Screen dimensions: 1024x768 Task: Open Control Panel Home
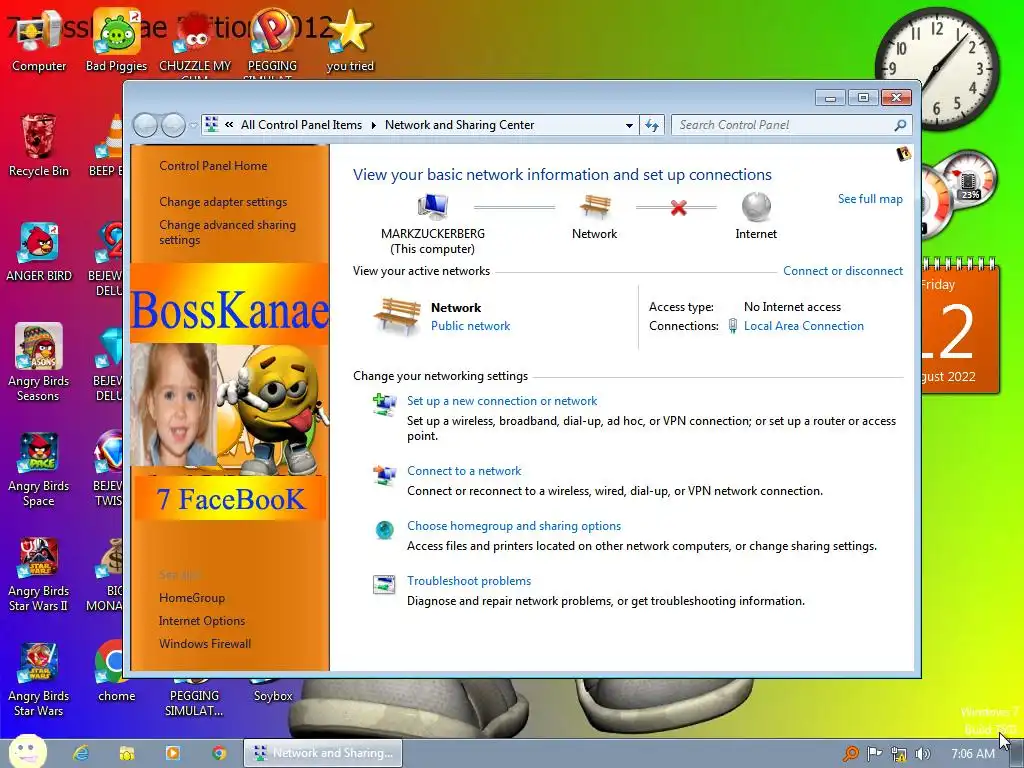click(213, 166)
